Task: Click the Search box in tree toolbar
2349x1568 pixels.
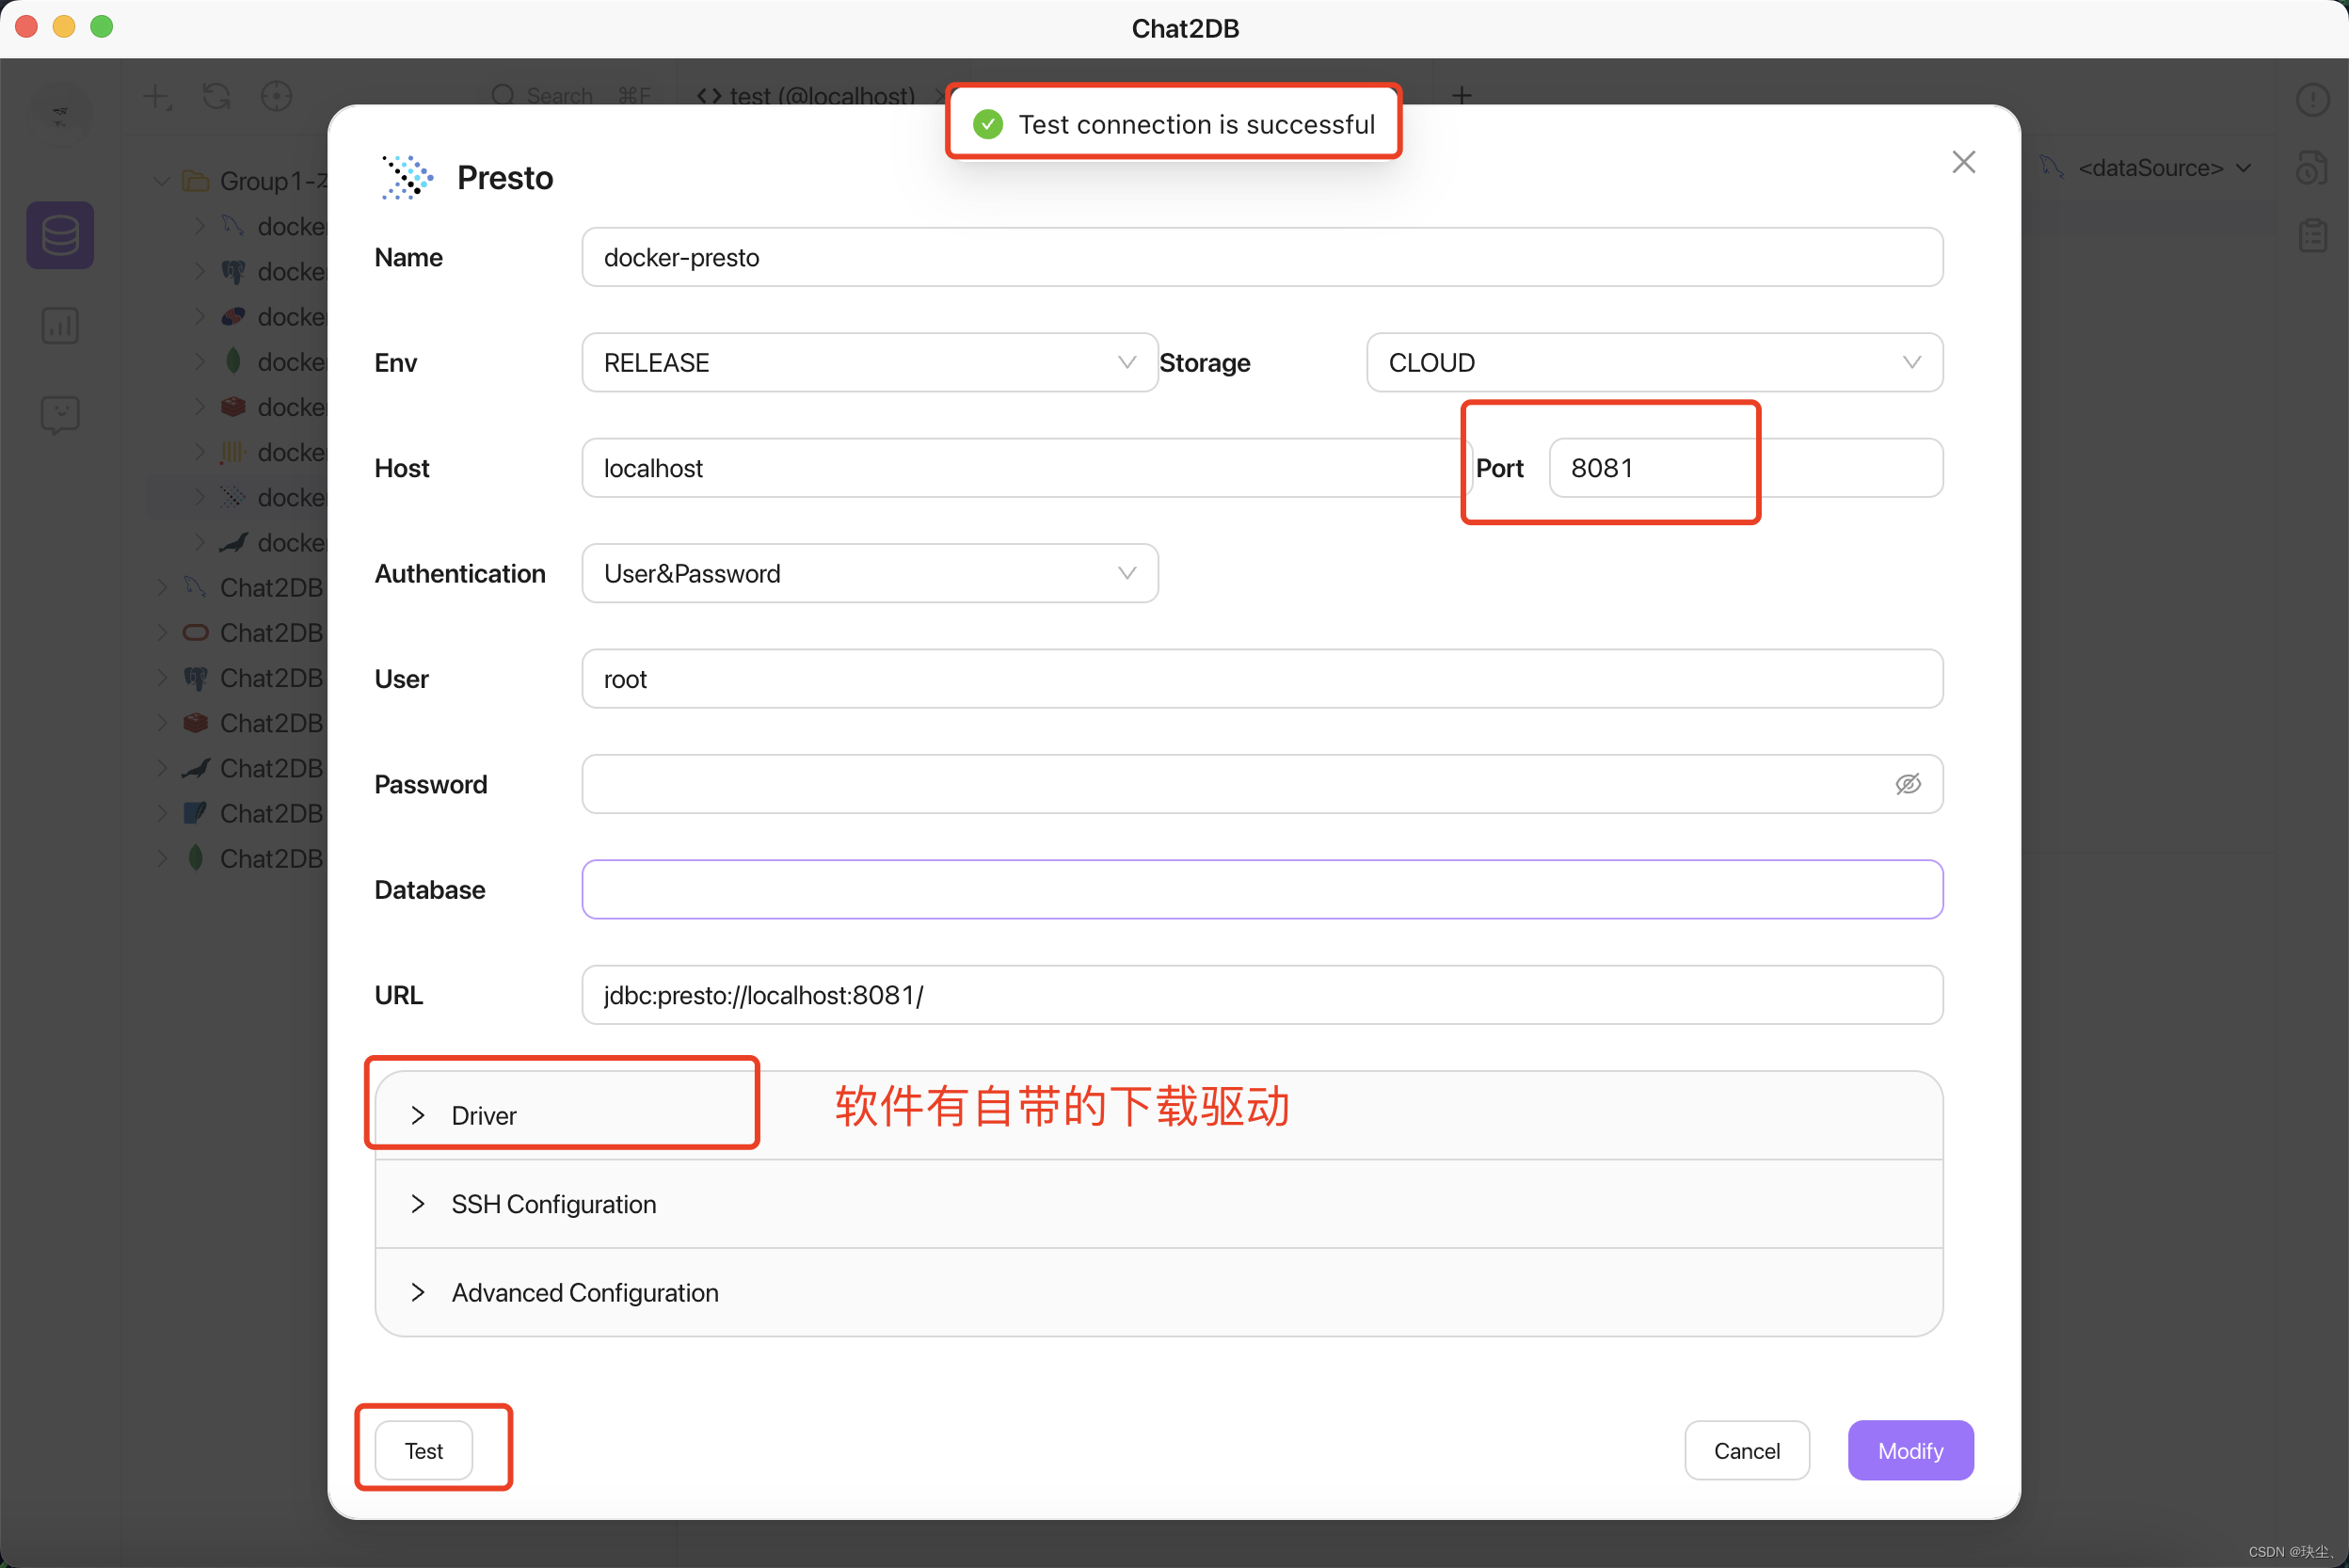Action: coord(572,96)
